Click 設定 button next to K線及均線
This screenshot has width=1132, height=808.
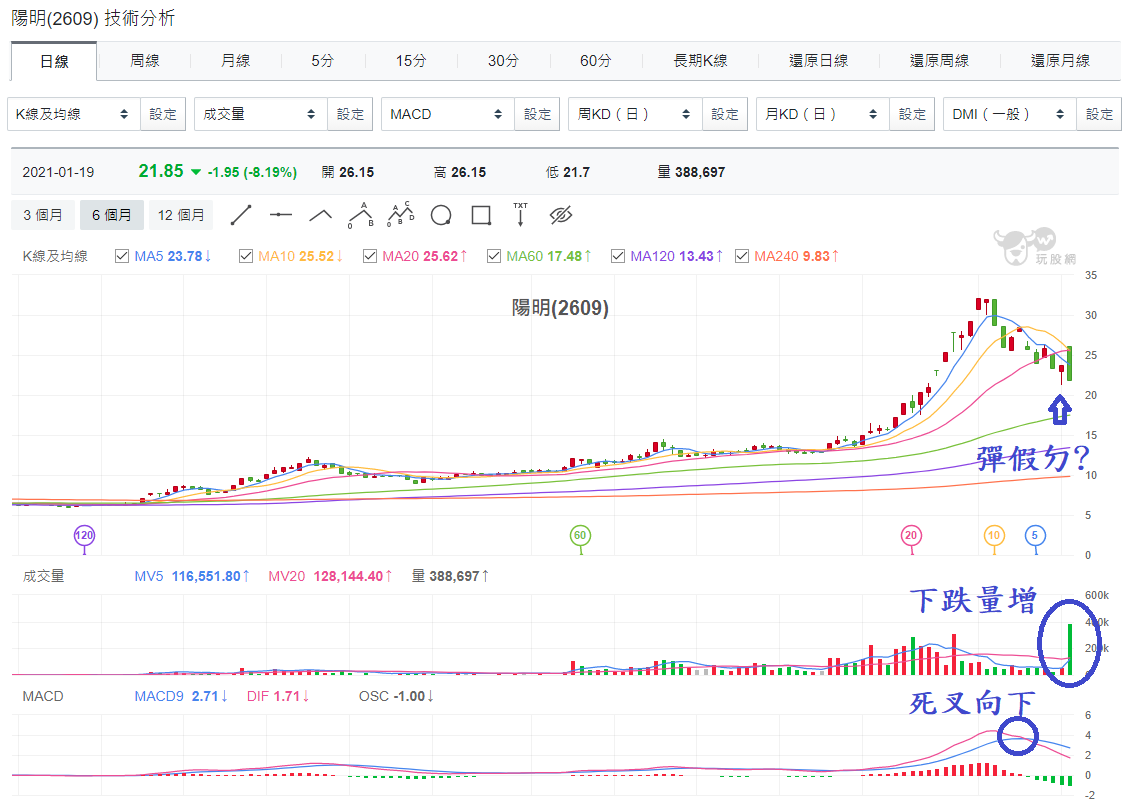(x=163, y=114)
